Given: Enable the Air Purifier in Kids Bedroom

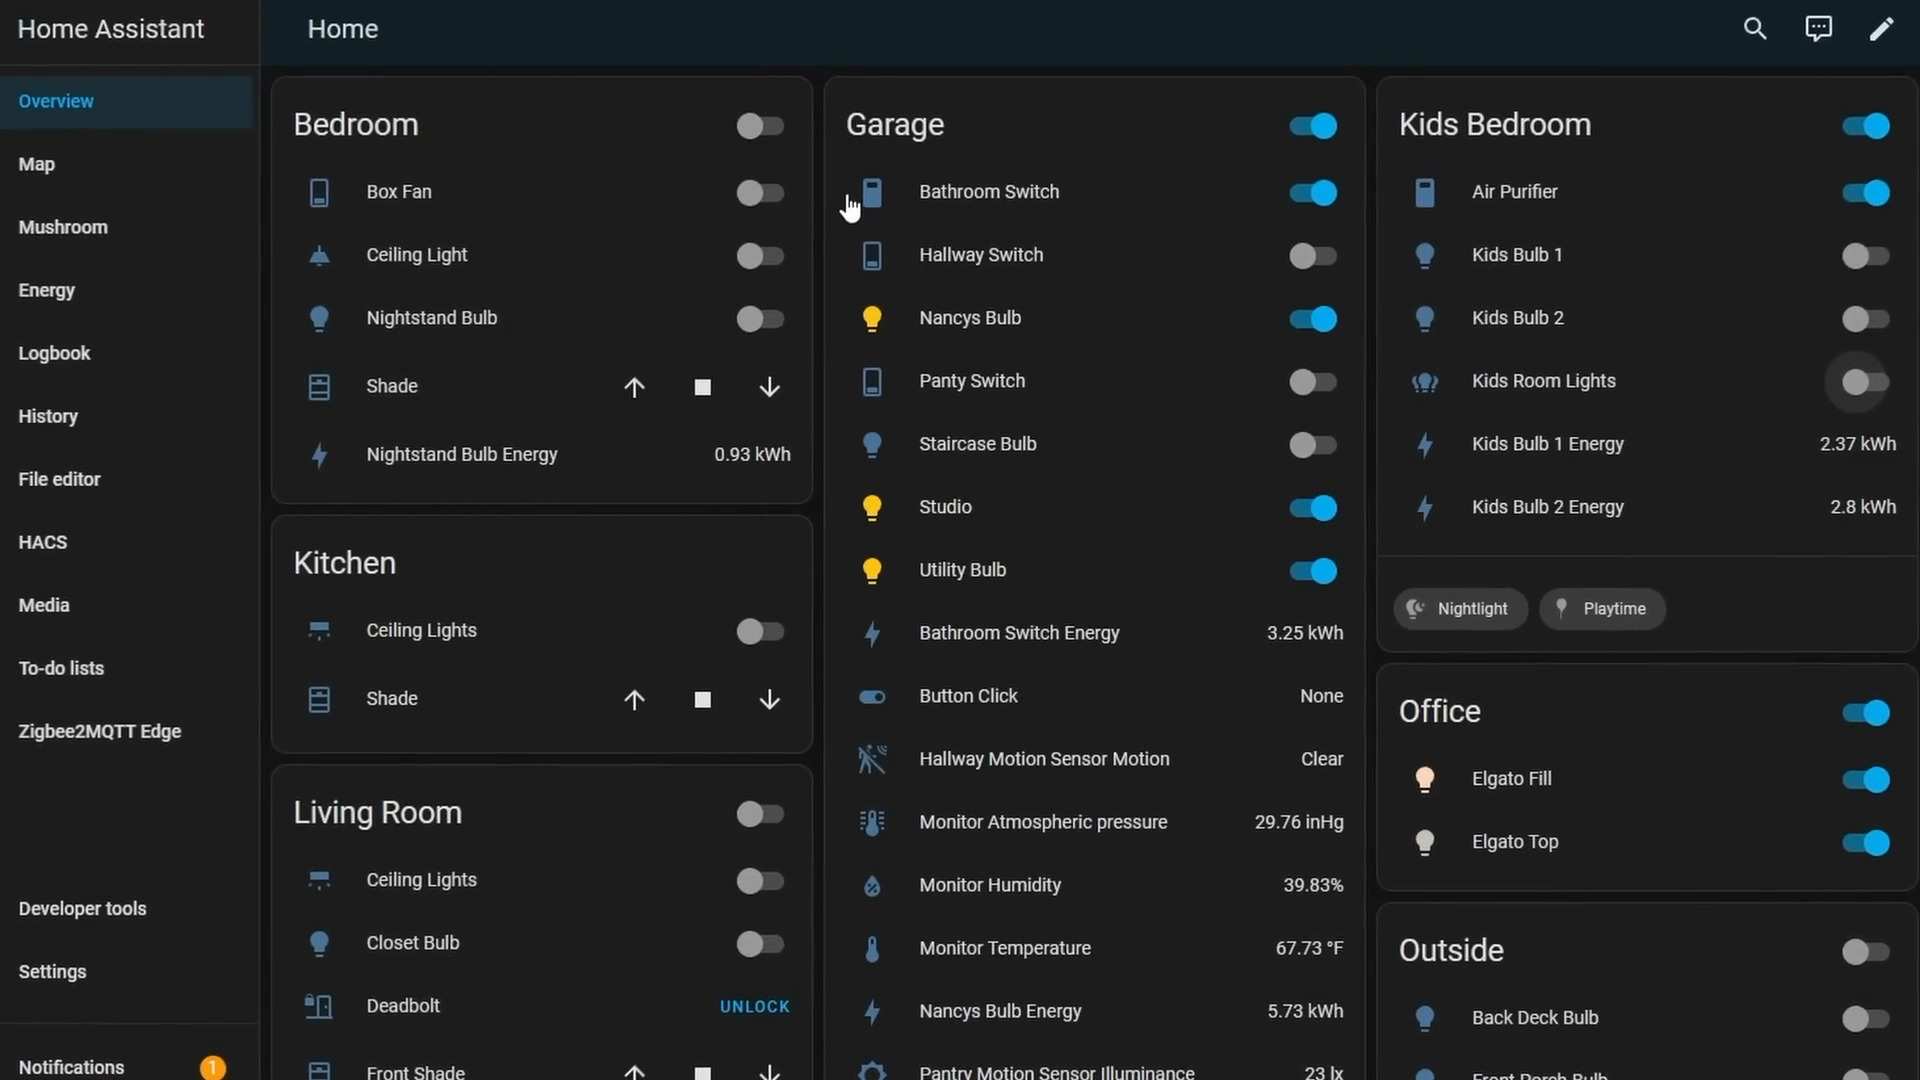Looking at the screenshot, I should [1865, 192].
